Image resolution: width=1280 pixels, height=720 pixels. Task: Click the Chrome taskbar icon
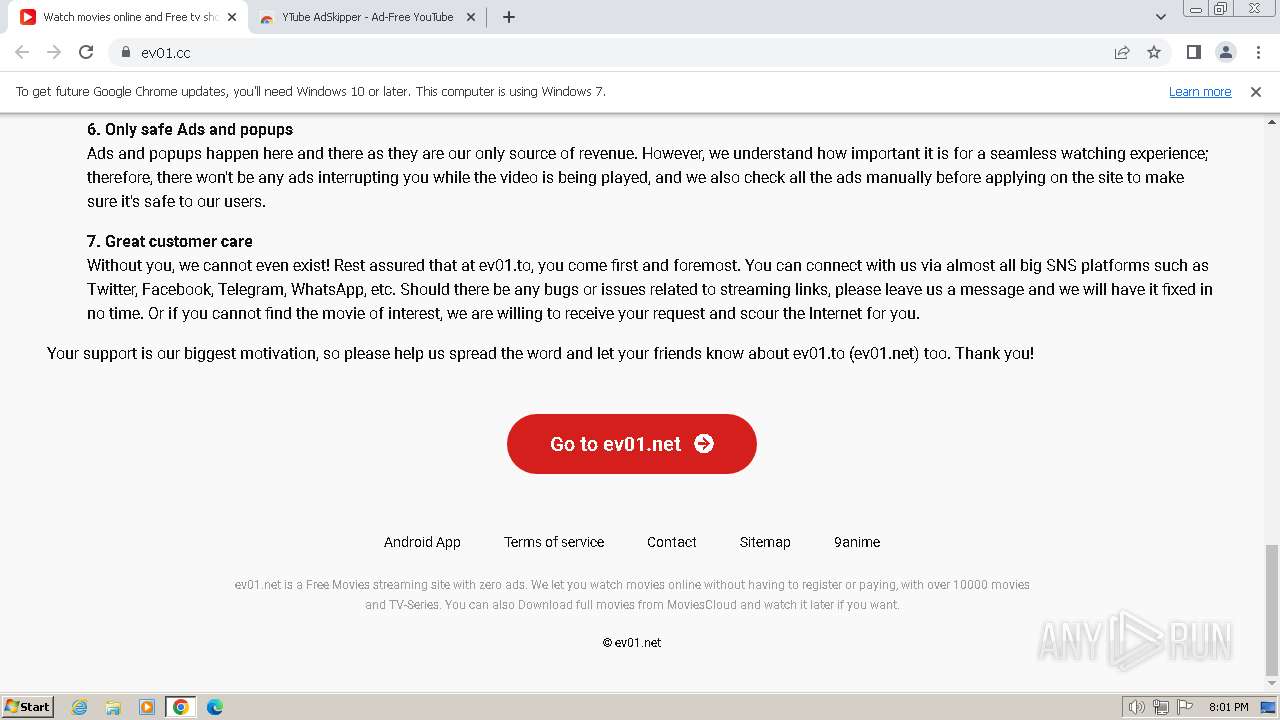[181, 707]
